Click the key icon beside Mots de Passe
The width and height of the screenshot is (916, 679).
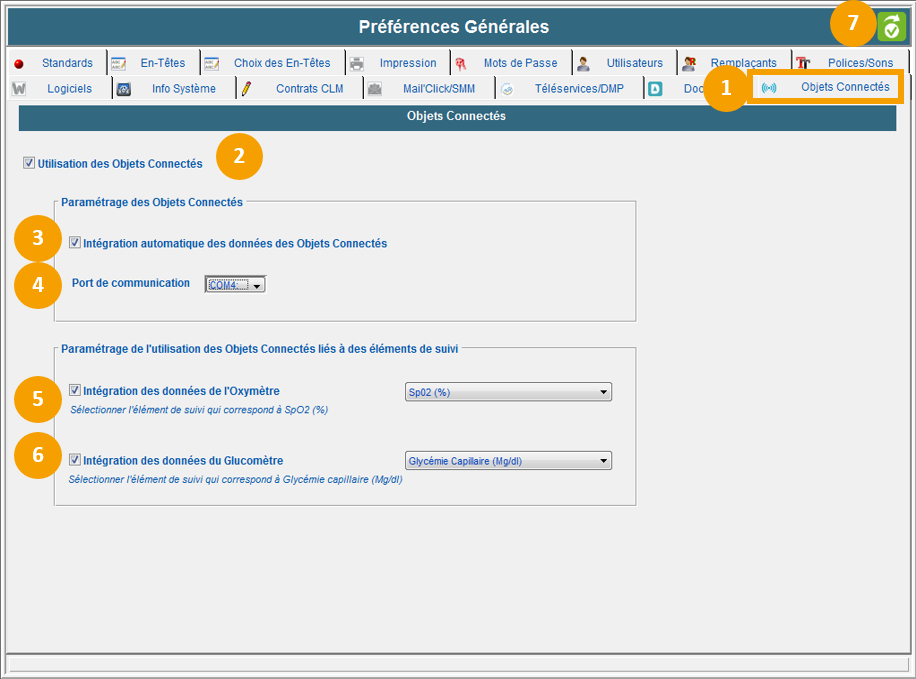tap(461, 64)
